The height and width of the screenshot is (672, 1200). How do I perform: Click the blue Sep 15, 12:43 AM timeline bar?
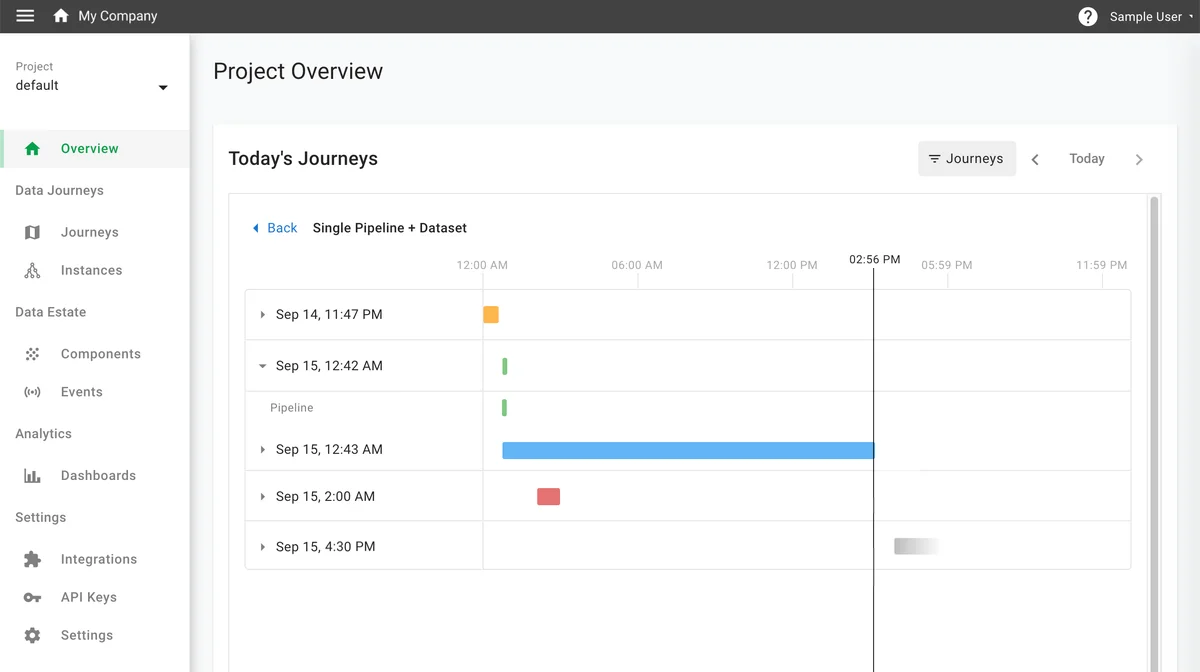(687, 451)
